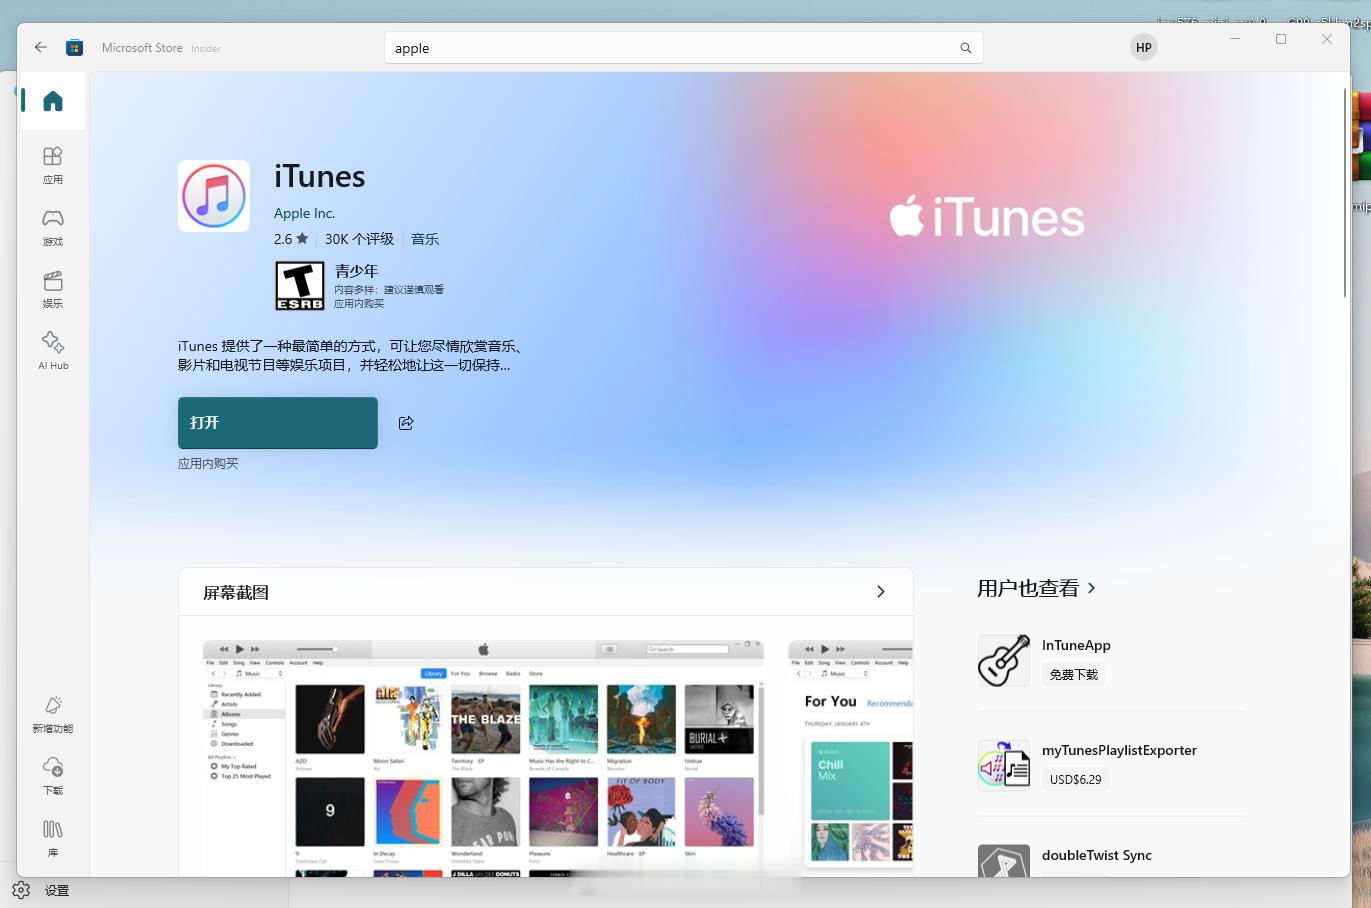Click the 2.6 star rating
Image resolution: width=1371 pixels, height=908 pixels.
click(291, 239)
